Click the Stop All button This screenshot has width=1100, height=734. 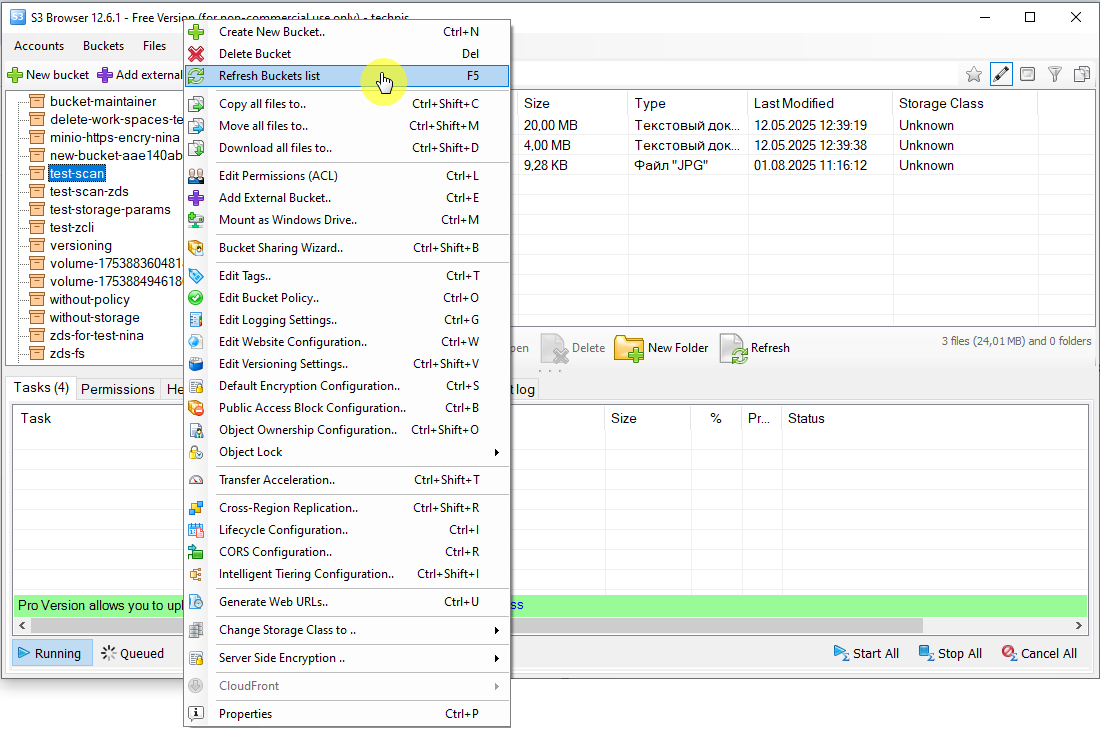coord(951,653)
